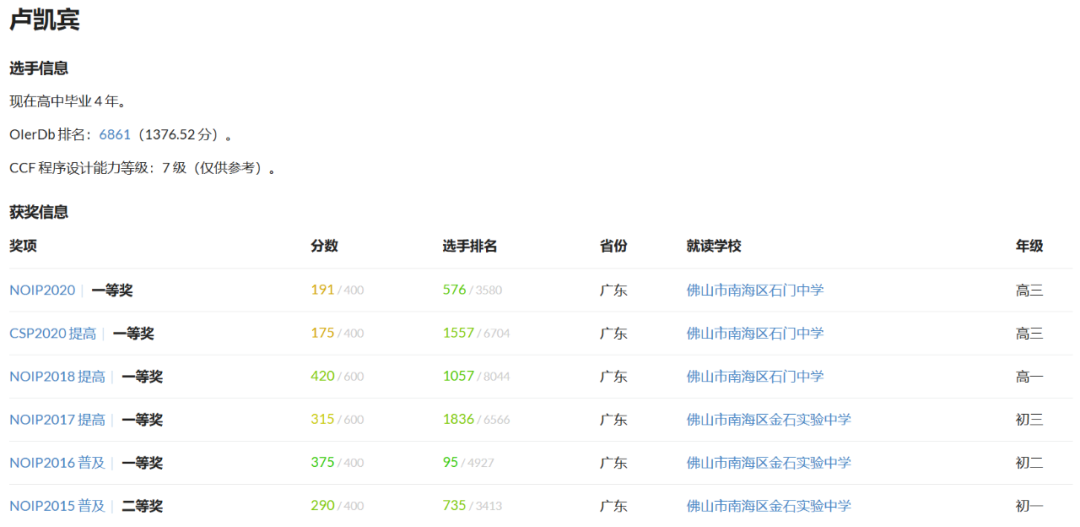The width and height of the screenshot is (1080, 527).
Task: Open 佛山市南海区石门中学 in the CSP2020 row
Action: click(755, 333)
